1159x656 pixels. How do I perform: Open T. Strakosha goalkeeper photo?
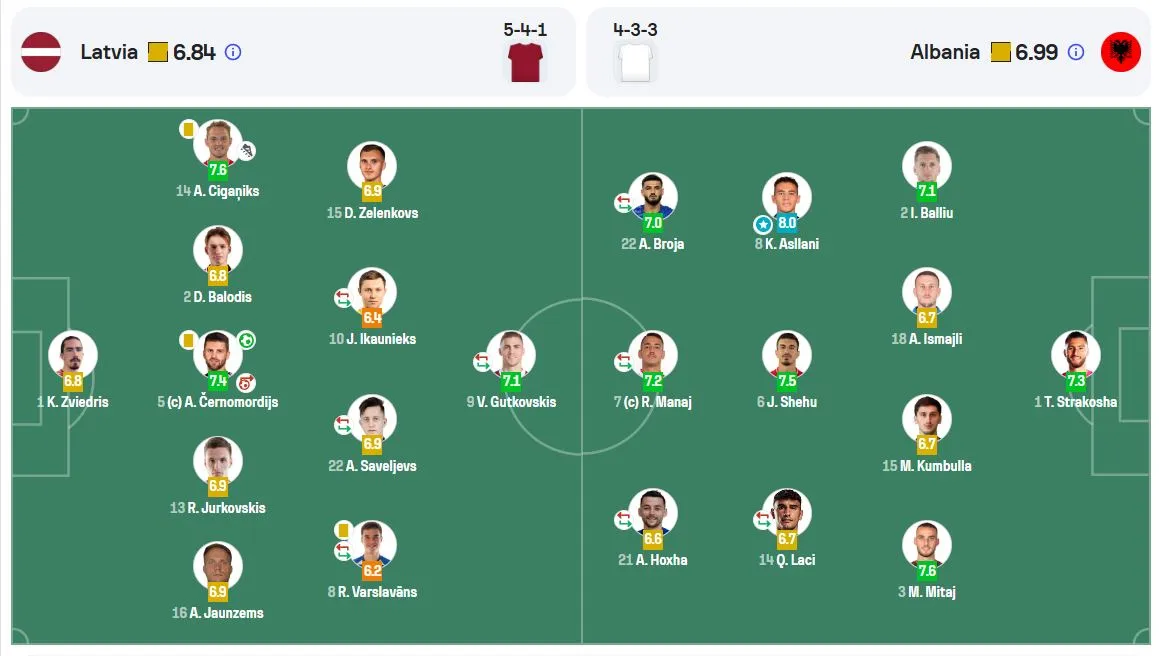1075,354
